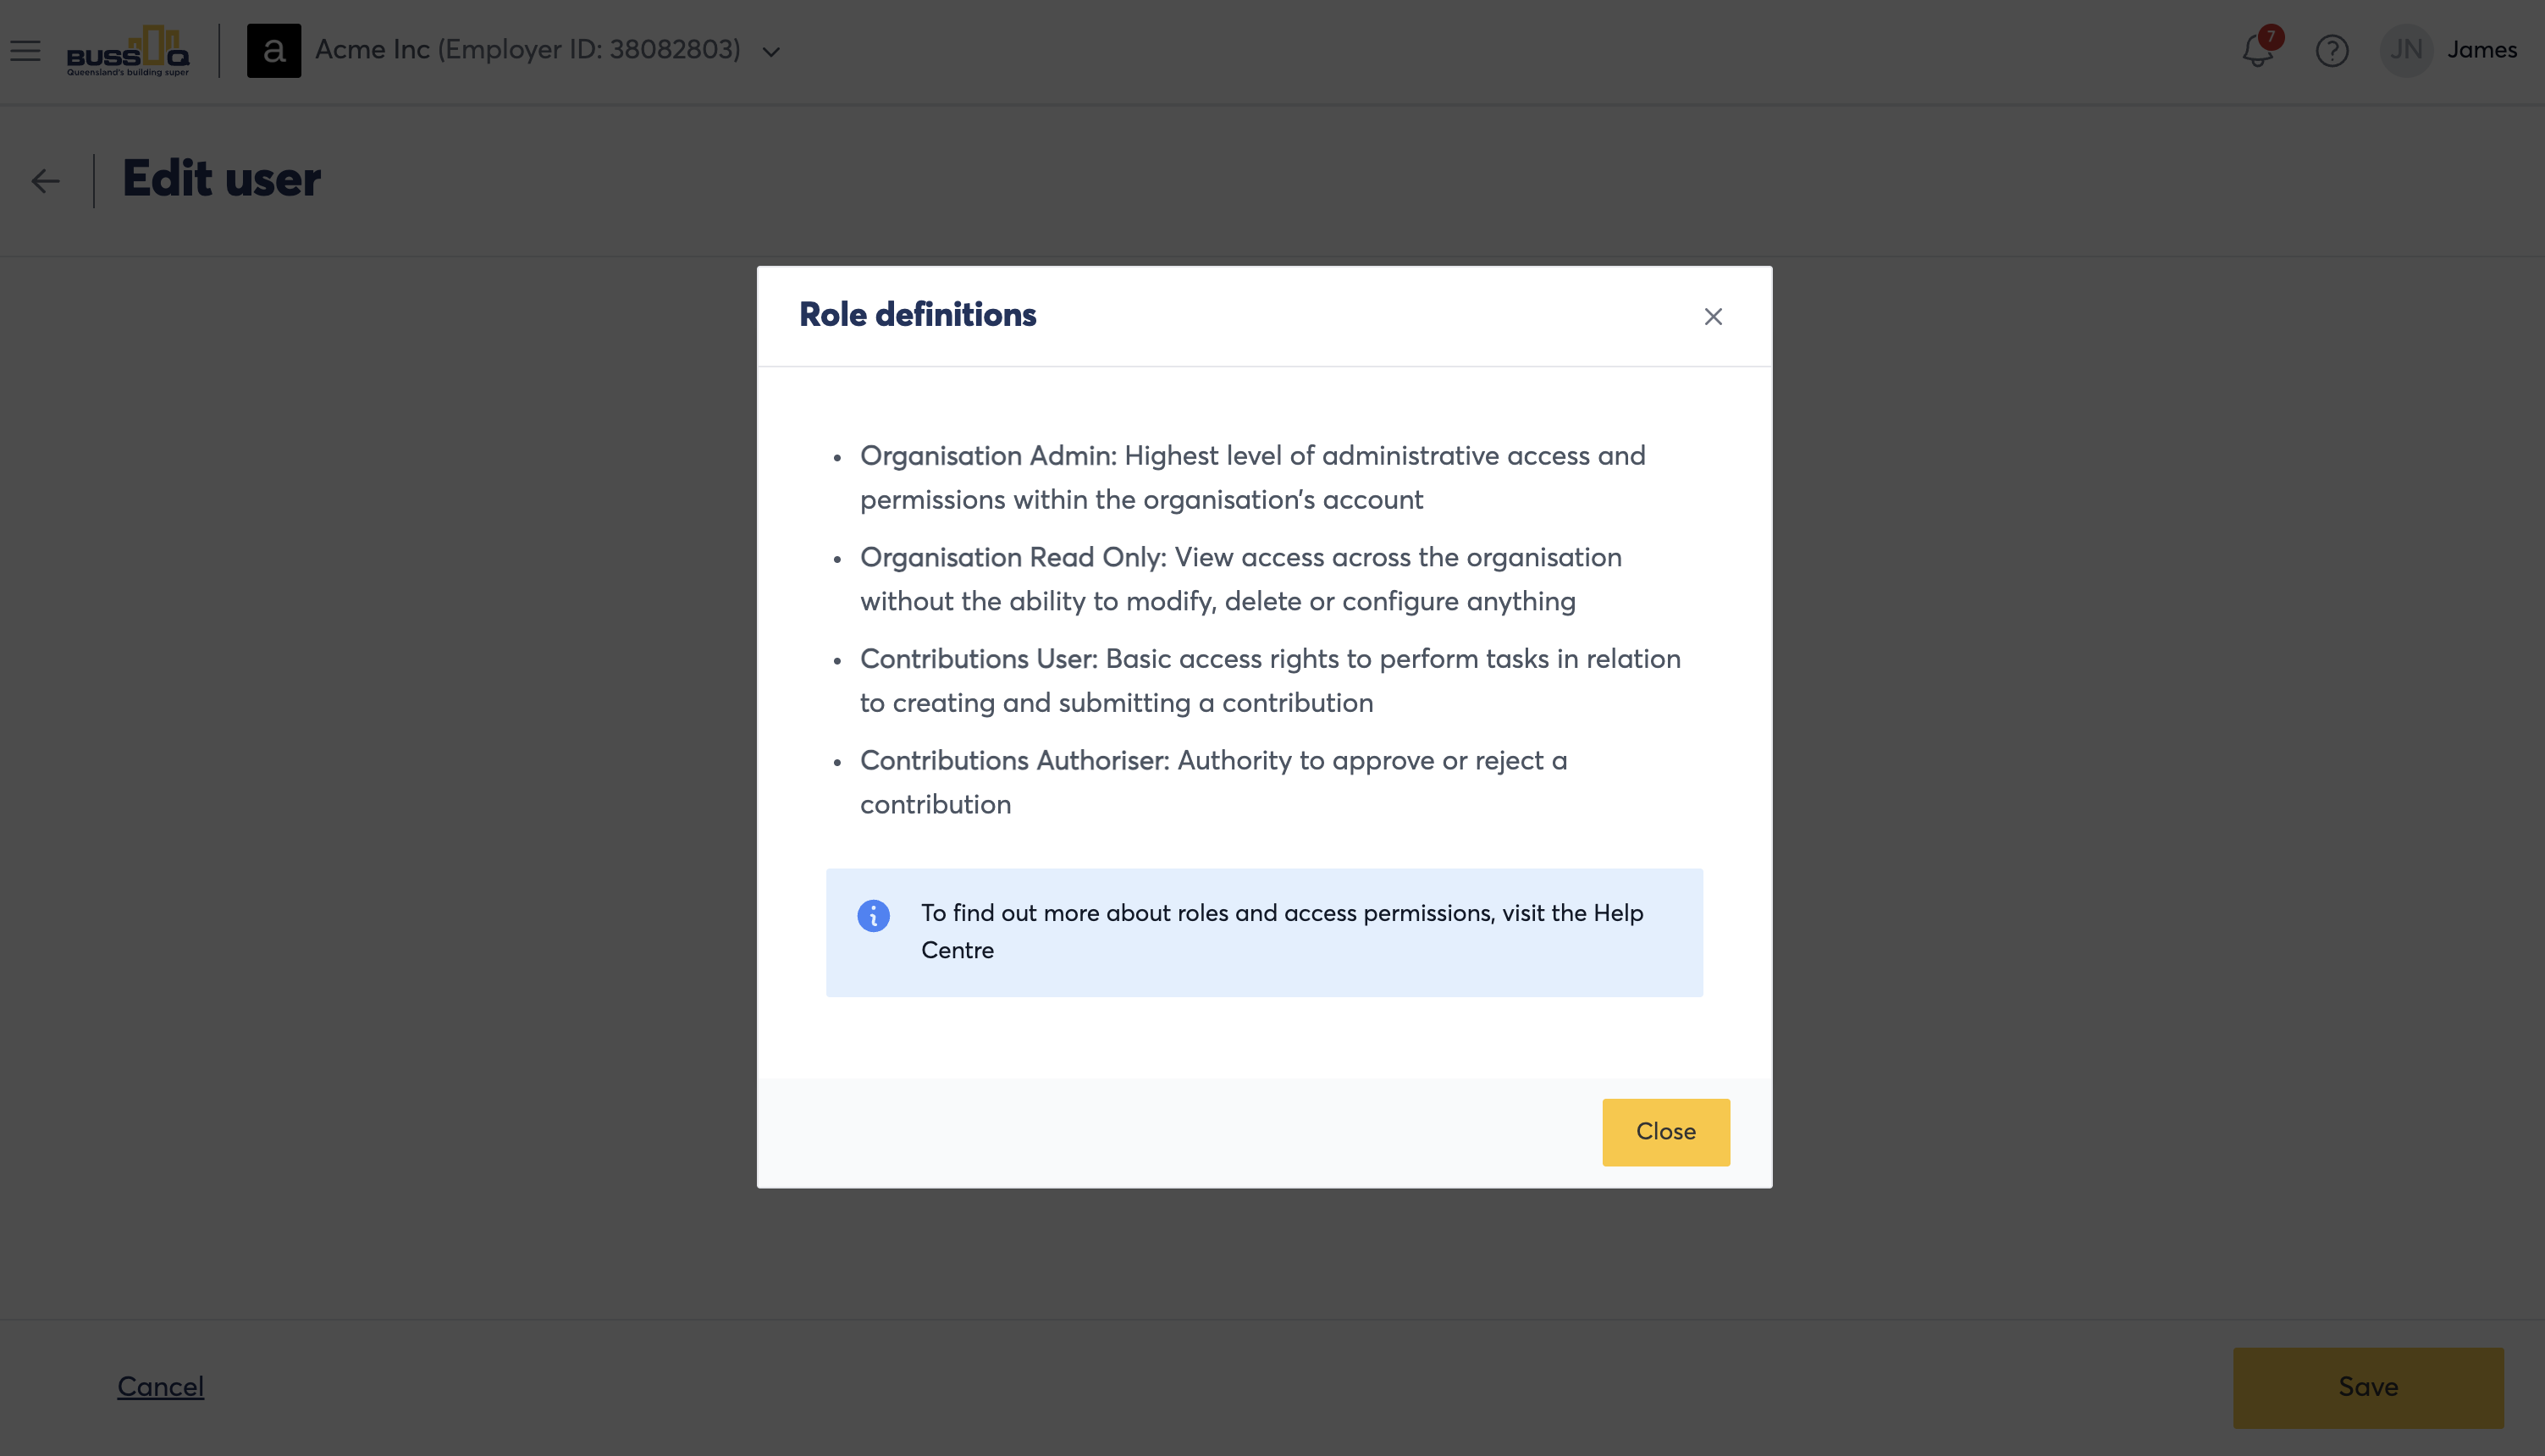Screen dimensions: 2545x1456
Task: Click the Help Centre info banner text
Action: tap(1282, 931)
